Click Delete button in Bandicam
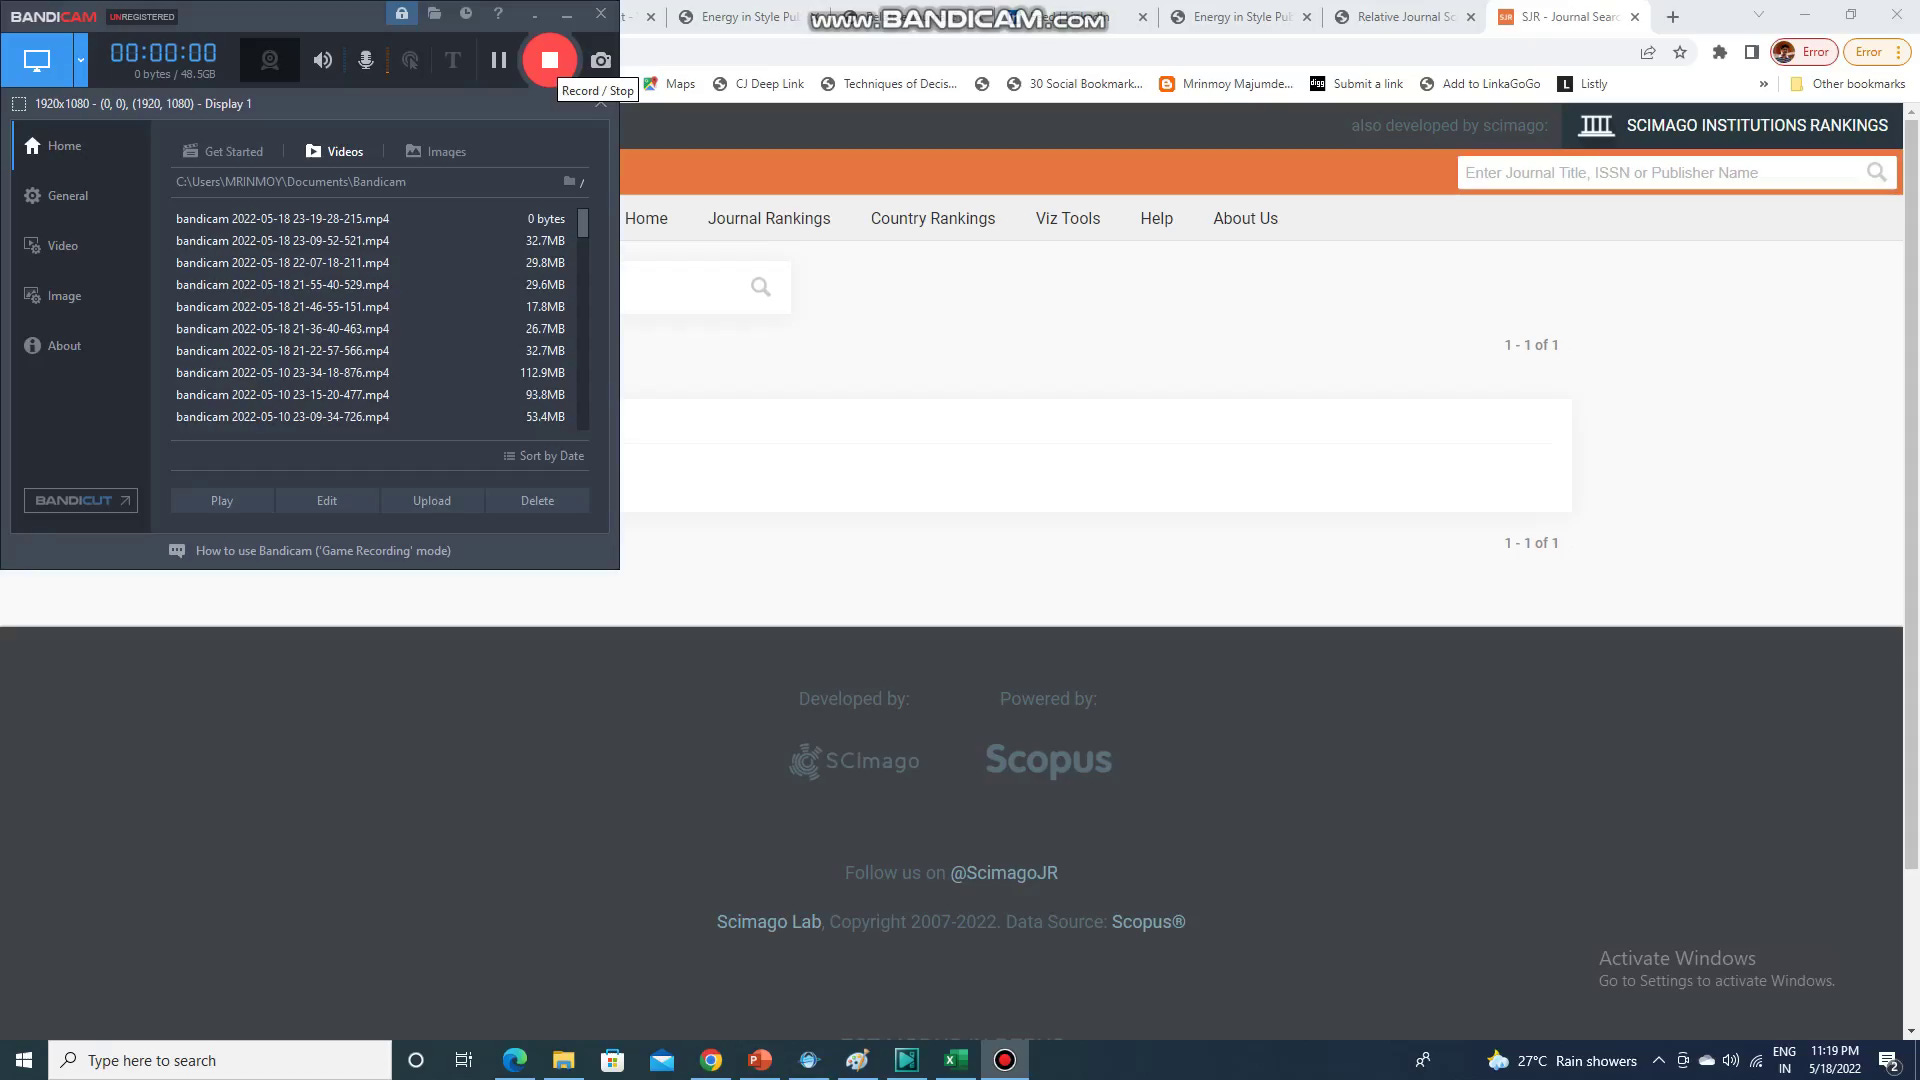Viewport: 1920px width, 1080px height. point(537,501)
